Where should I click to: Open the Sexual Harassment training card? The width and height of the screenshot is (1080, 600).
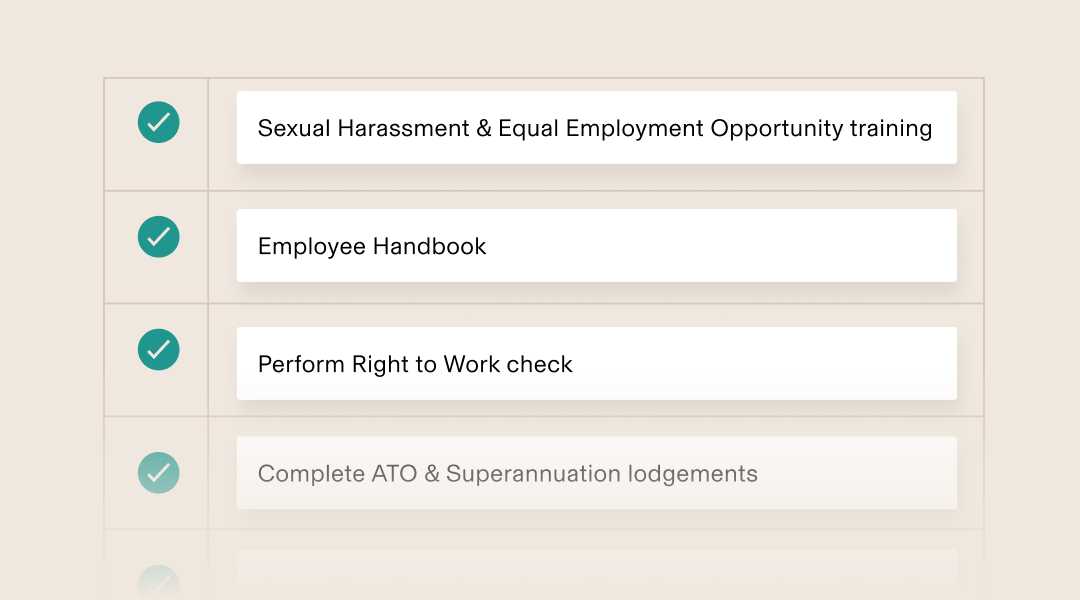(x=596, y=127)
